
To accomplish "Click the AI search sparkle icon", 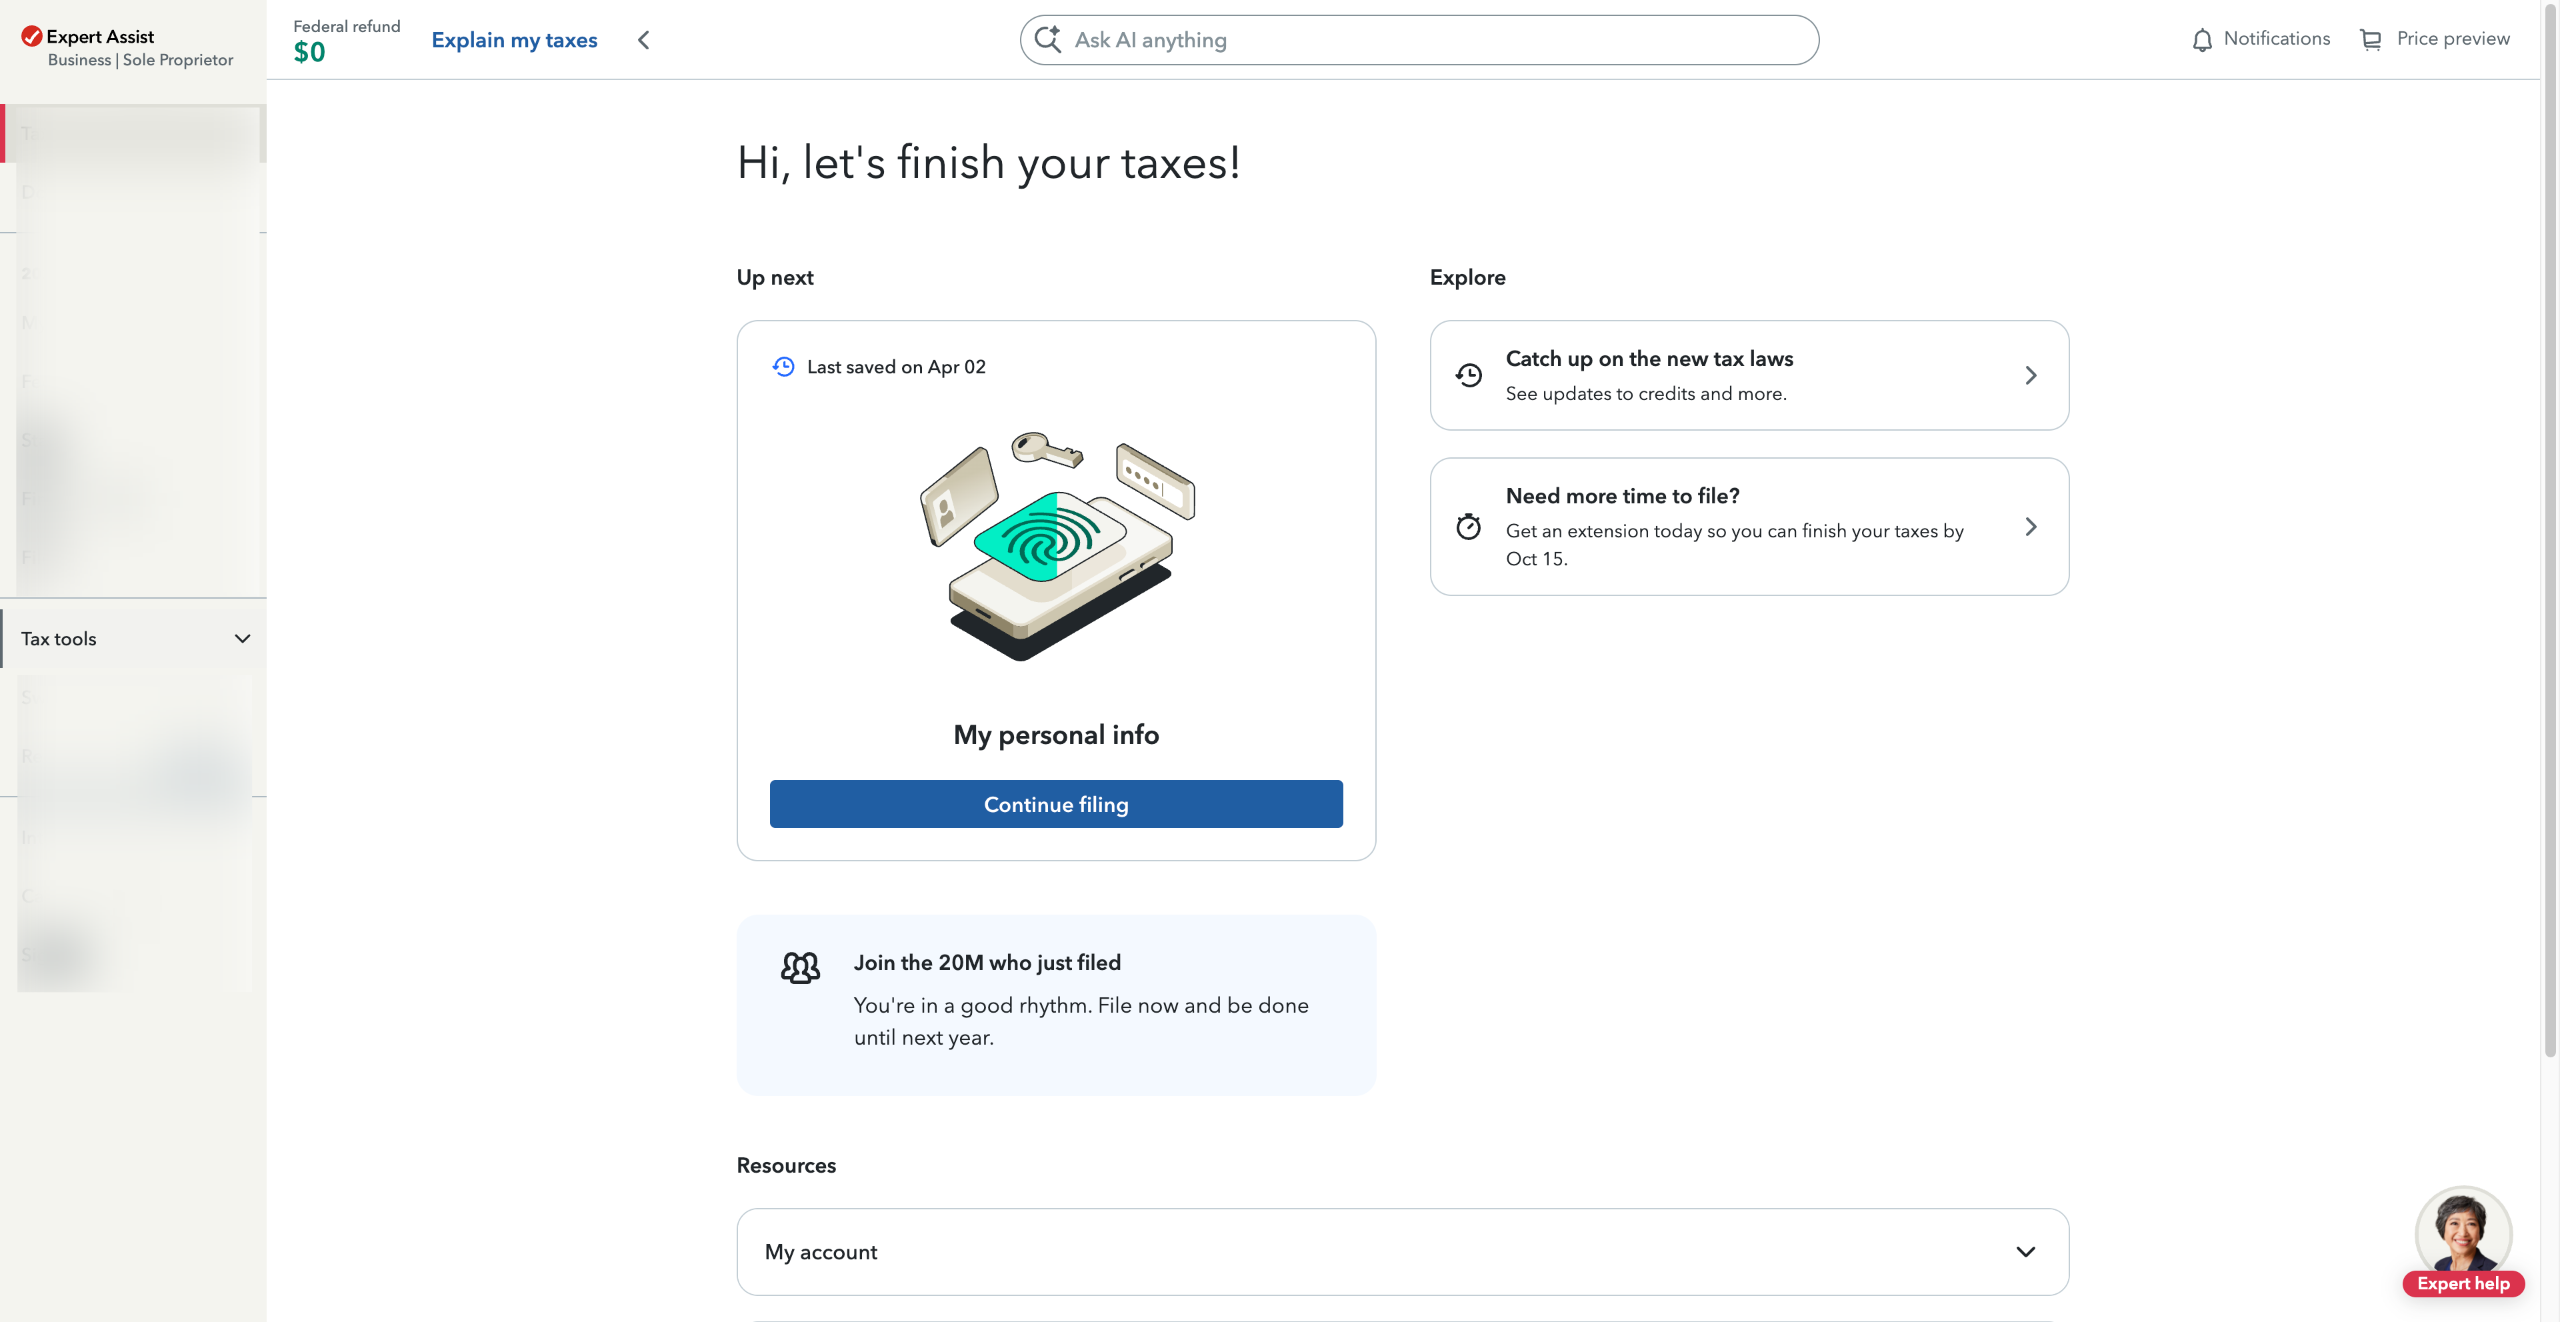I will (1047, 40).
